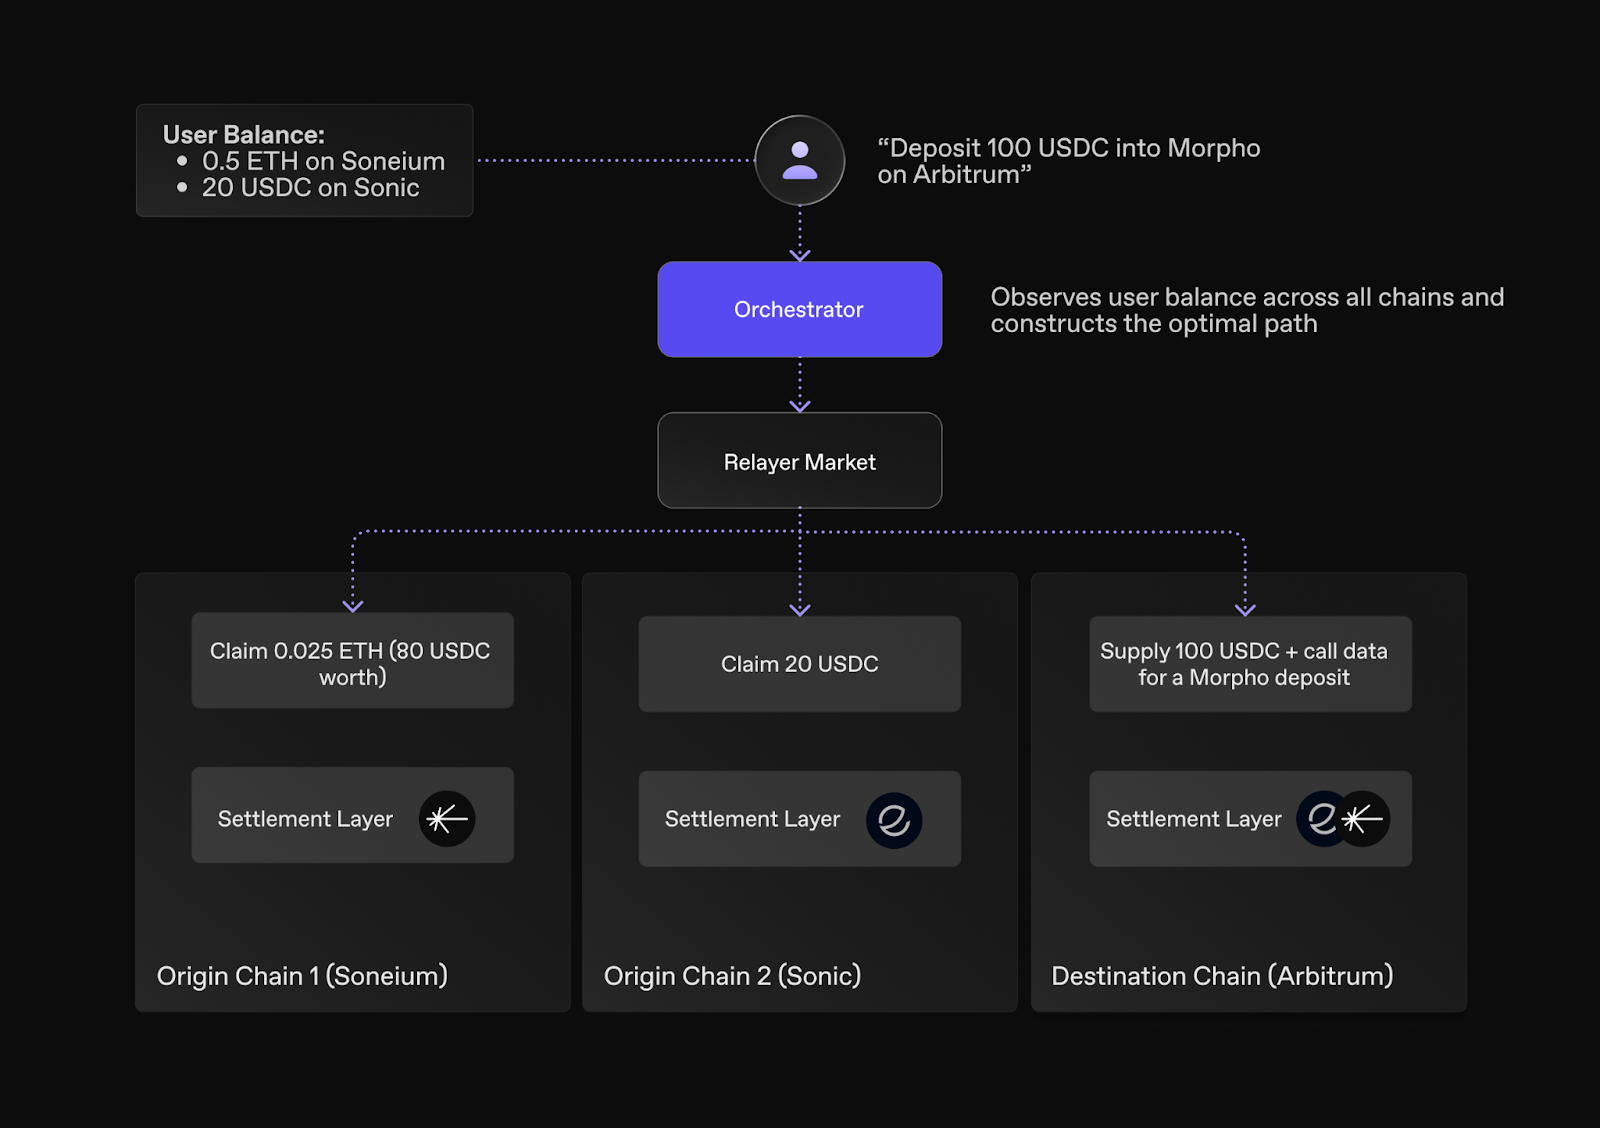1600x1128 pixels.
Task: Click the user avatar icon
Action: point(799,160)
